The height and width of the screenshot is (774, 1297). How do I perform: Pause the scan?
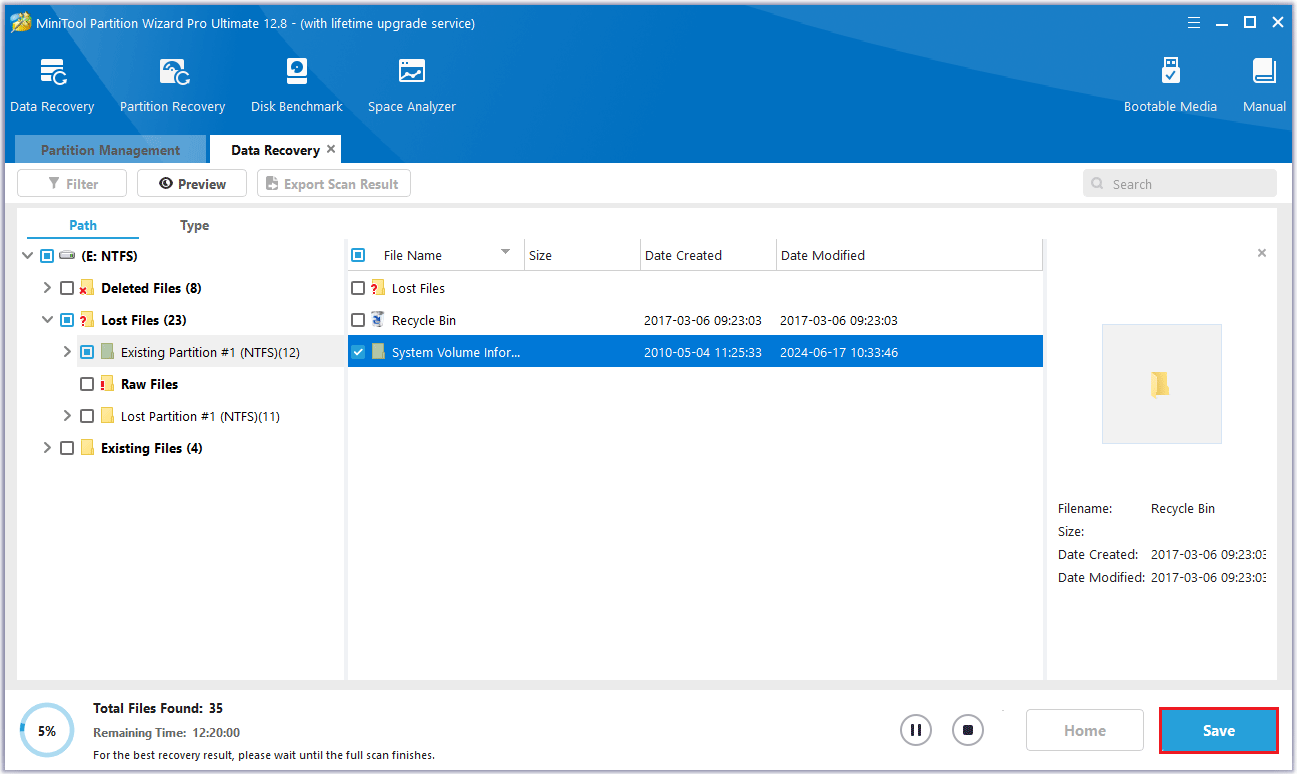(916, 730)
